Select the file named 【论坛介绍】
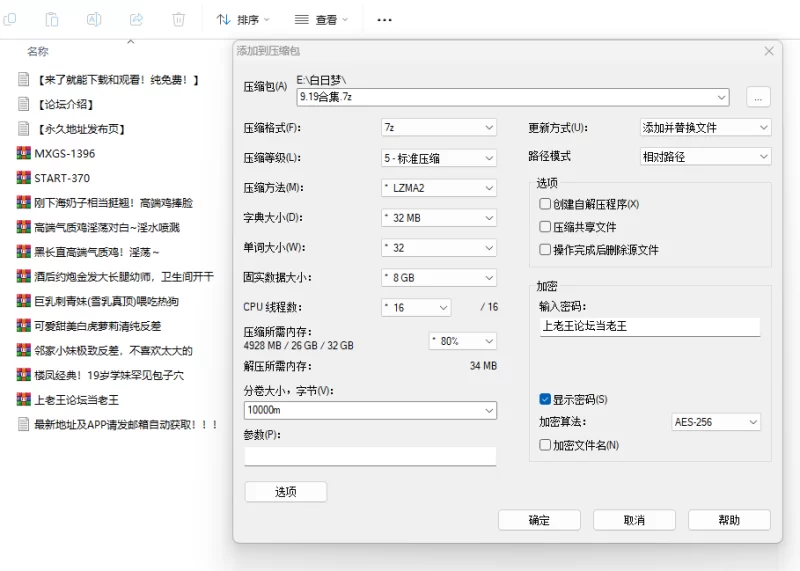The image size is (800, 571). (65, 104)
